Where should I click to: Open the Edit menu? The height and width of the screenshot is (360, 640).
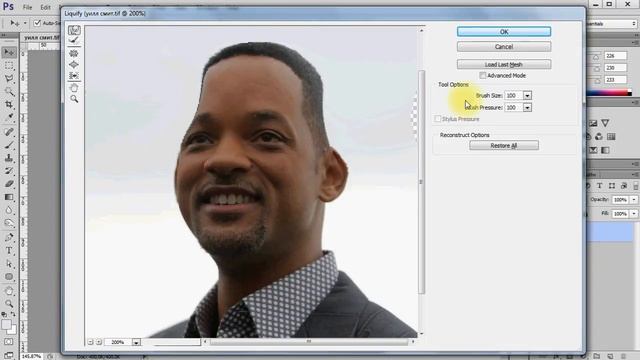click(x=45, y=7)
